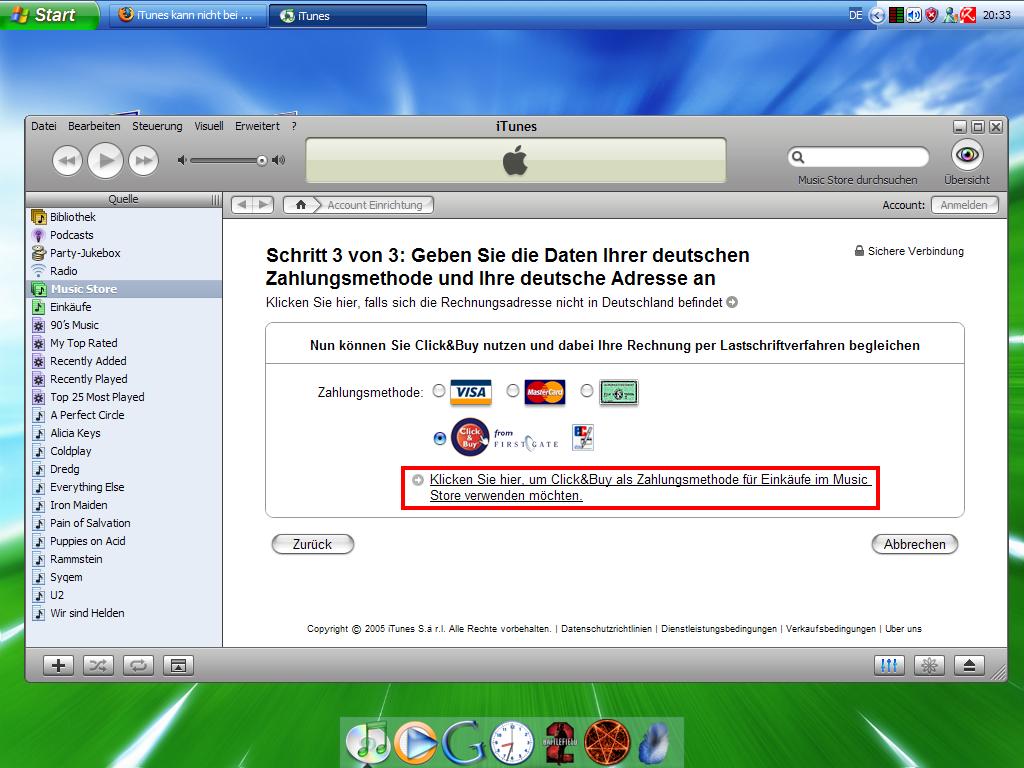Select the MasterCard radio button
The width and height of the screenshot is (1024, 768).
[x=513, y=391]
